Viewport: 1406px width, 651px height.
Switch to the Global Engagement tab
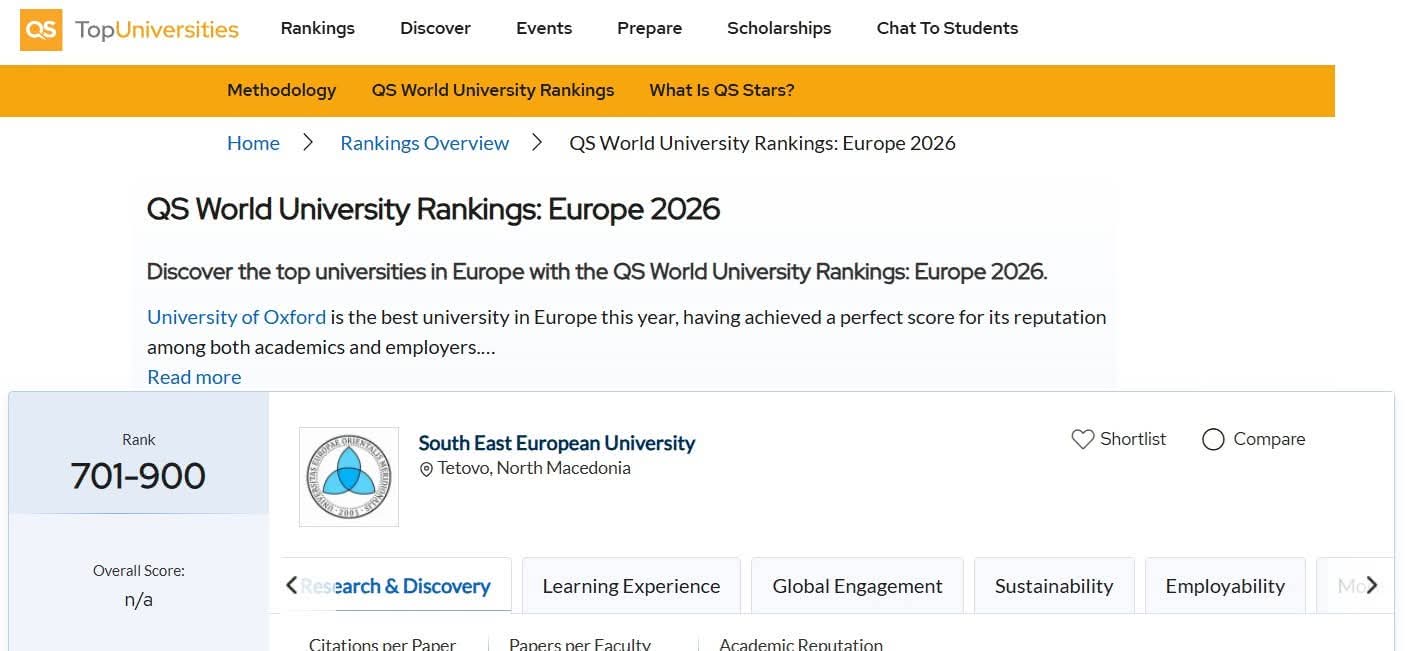857,586
